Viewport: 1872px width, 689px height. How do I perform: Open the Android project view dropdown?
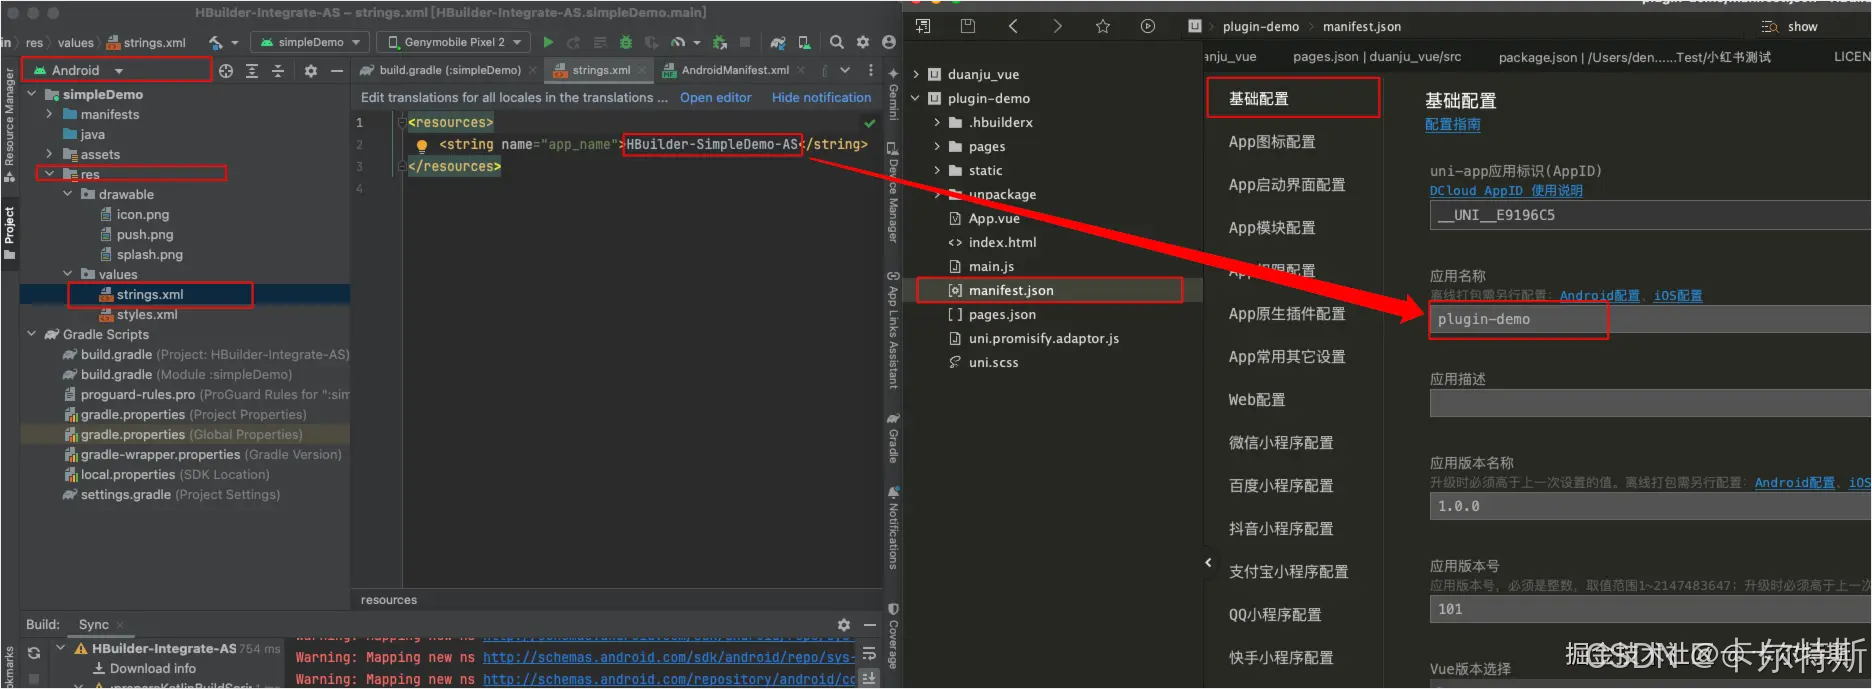pos(79,71)
